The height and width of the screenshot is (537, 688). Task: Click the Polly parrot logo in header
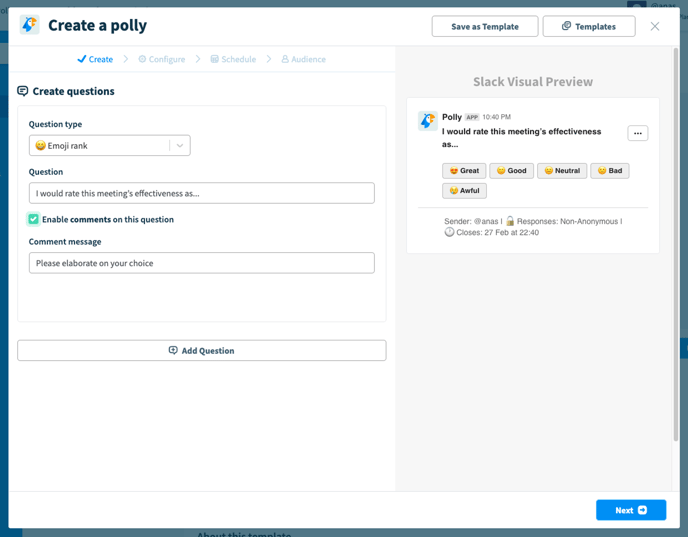pos(30,25)
